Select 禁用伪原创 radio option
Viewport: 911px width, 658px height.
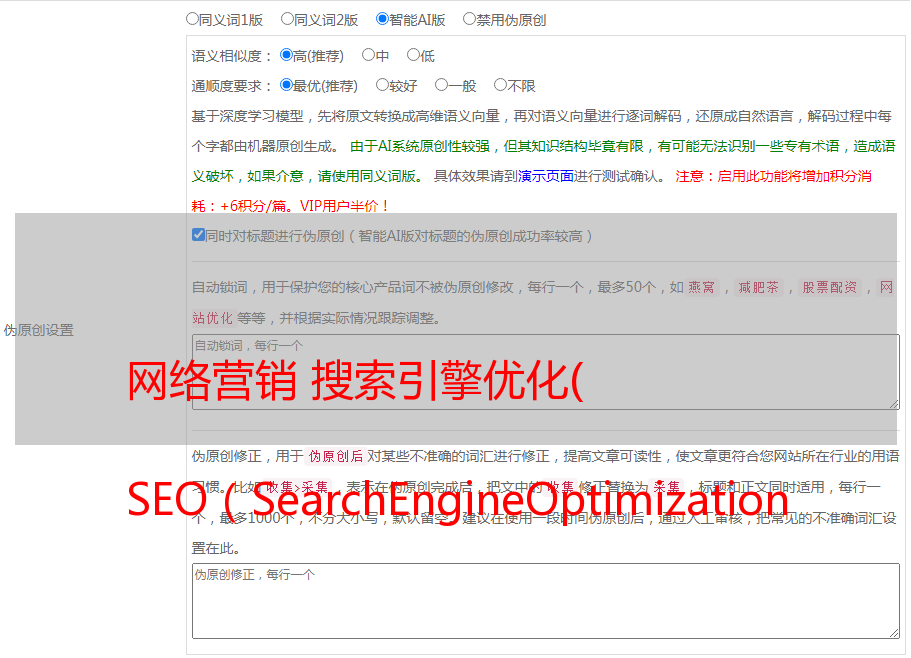click(x=469, y=19)
